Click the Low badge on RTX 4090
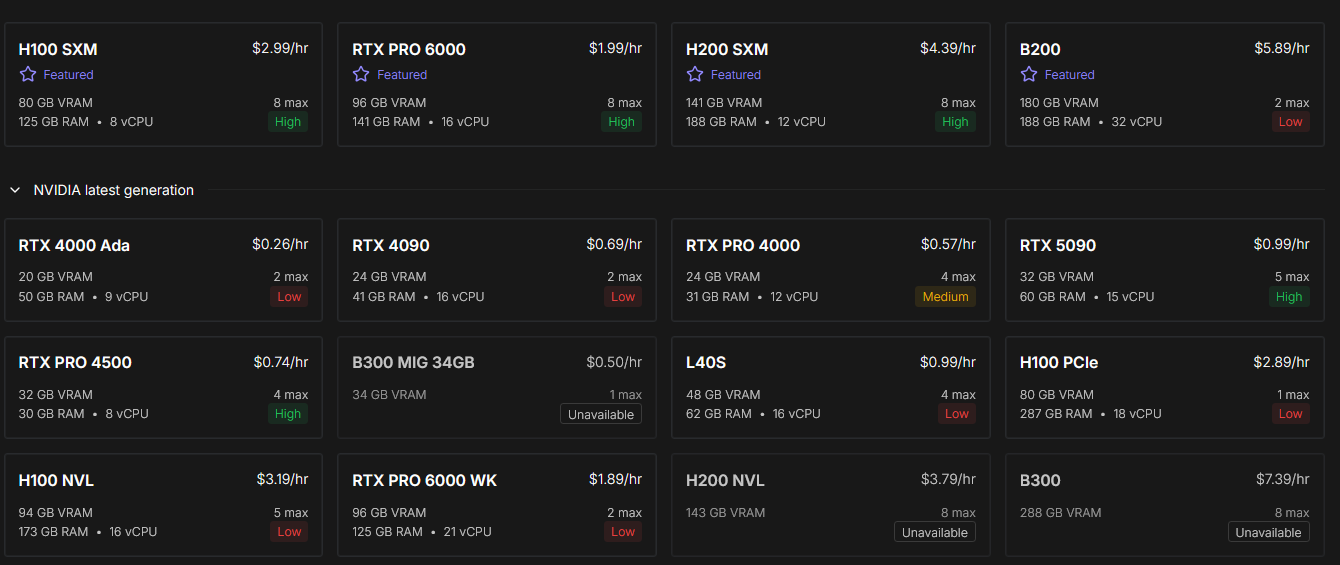 coord(623,297)
